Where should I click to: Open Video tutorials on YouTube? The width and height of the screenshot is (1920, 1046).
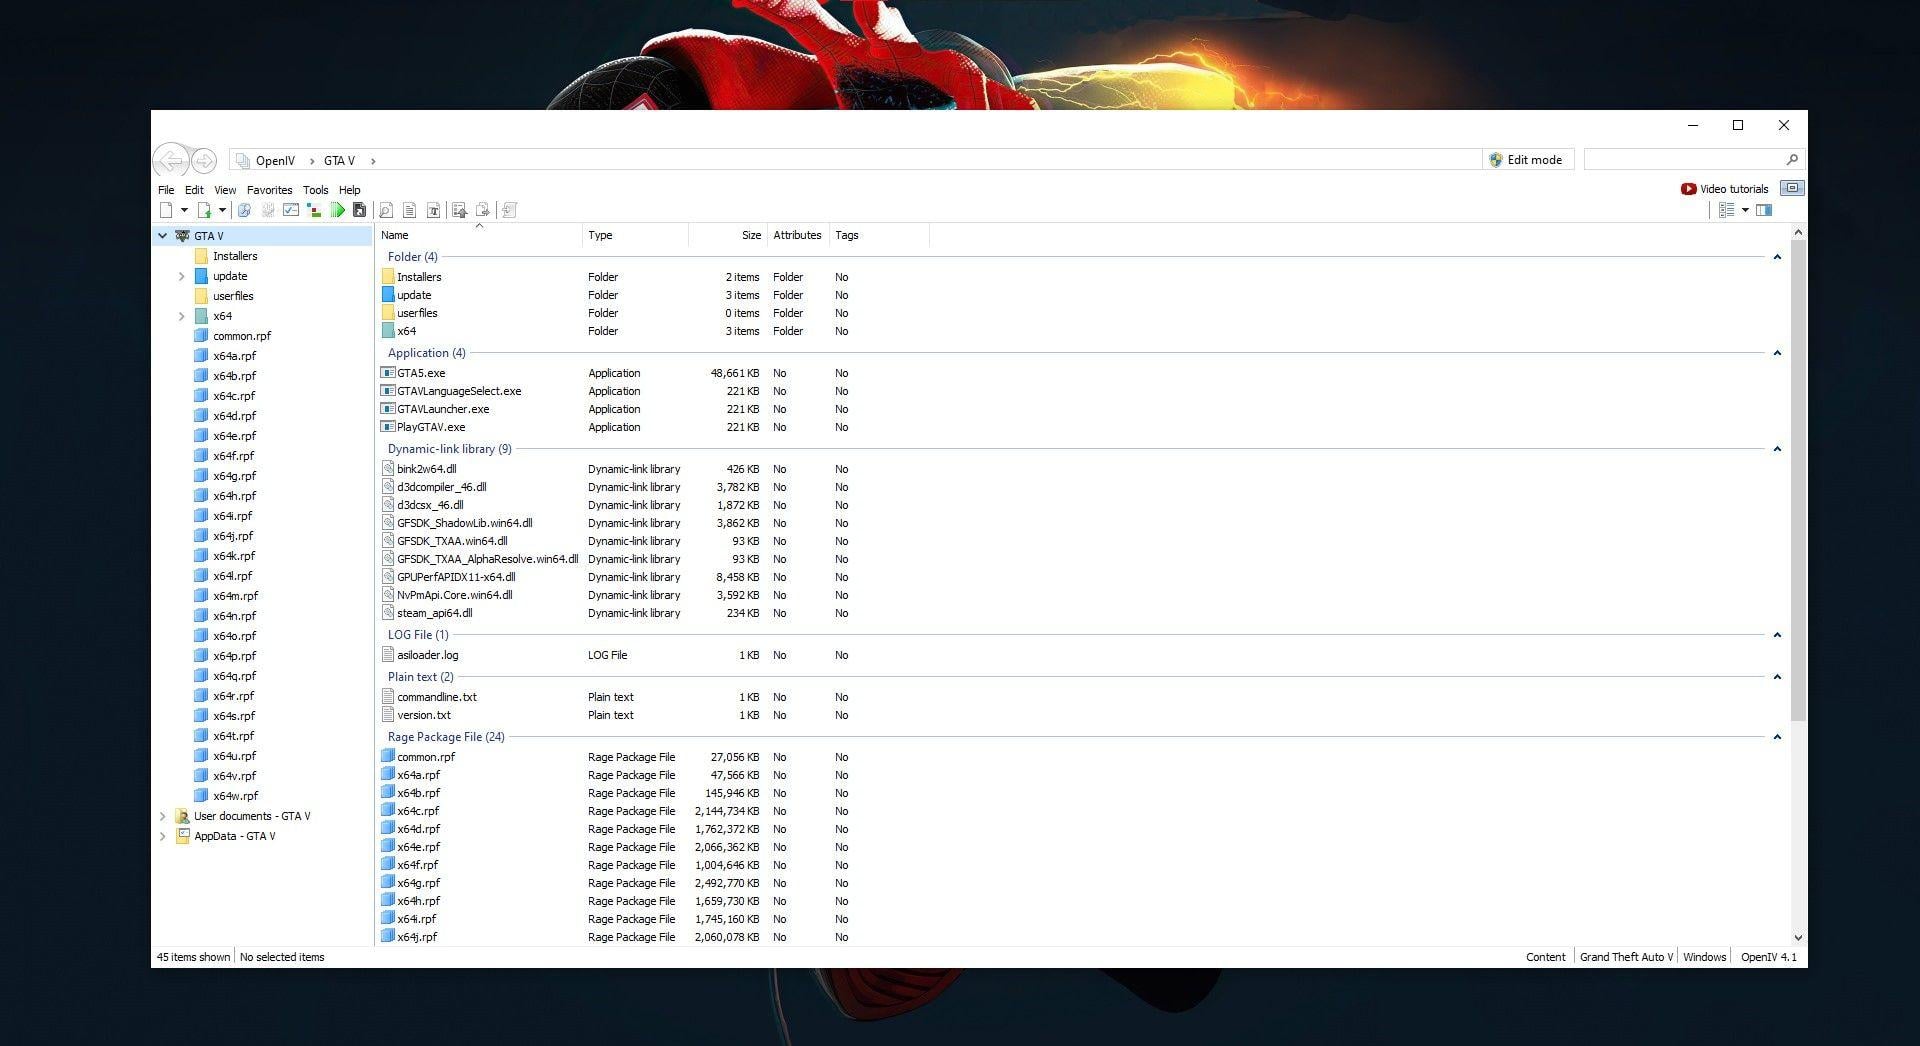point(1725,188)
